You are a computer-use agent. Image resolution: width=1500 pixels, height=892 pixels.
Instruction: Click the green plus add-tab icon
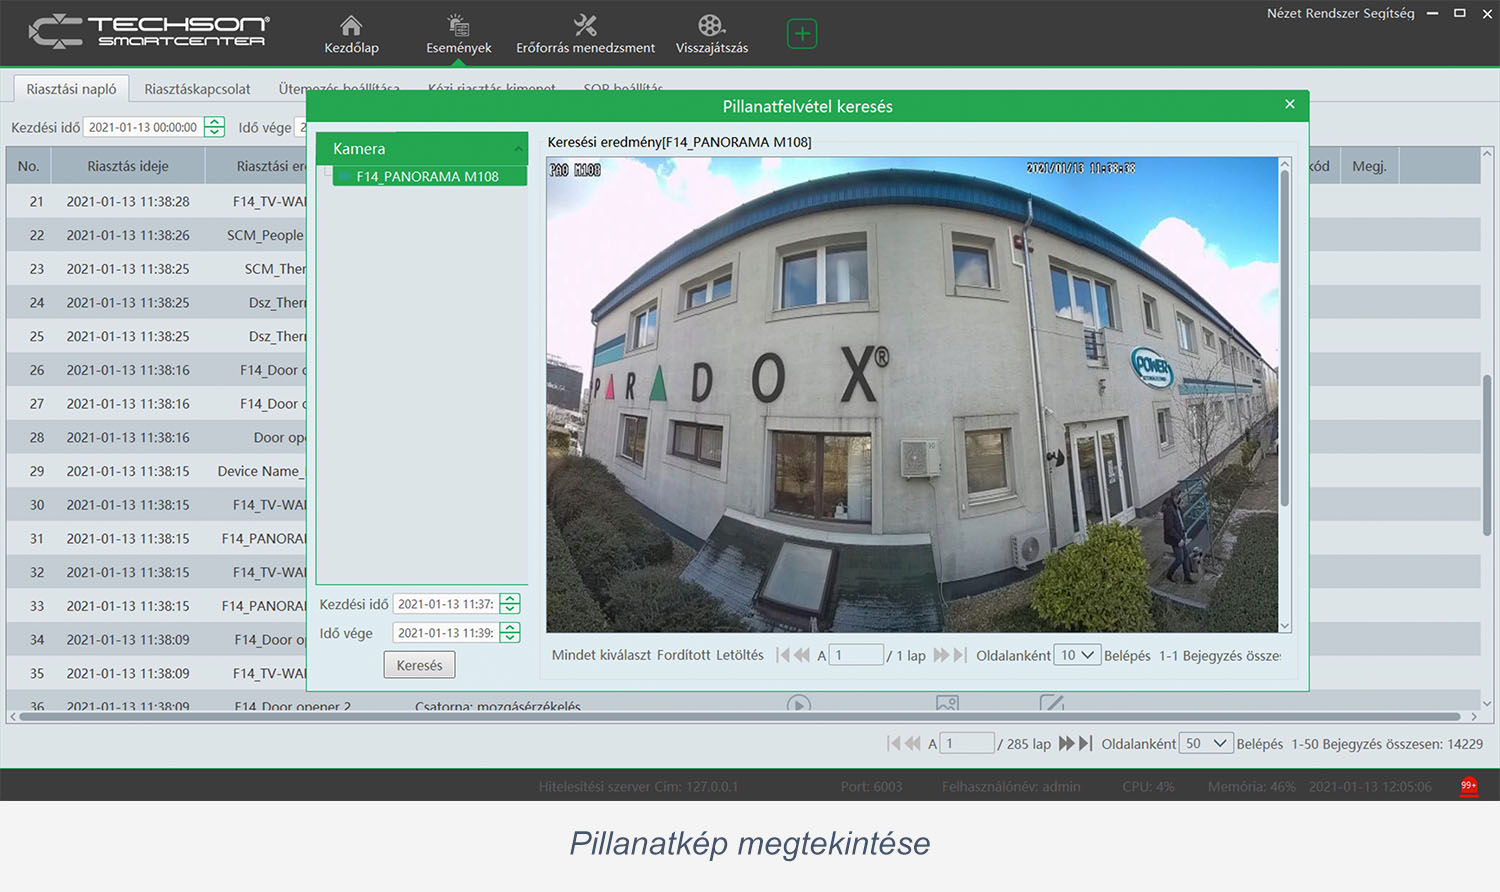(x=802, y=34)
